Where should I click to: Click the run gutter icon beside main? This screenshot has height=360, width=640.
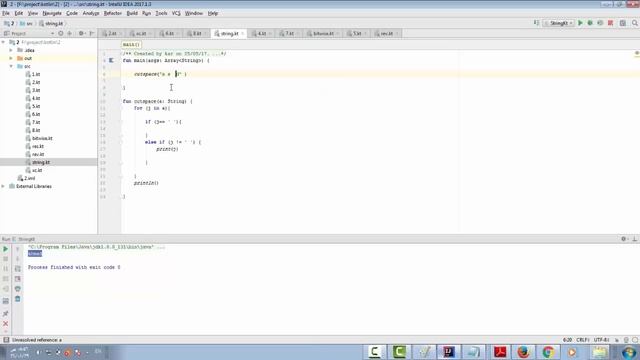(x=111, y=60)
